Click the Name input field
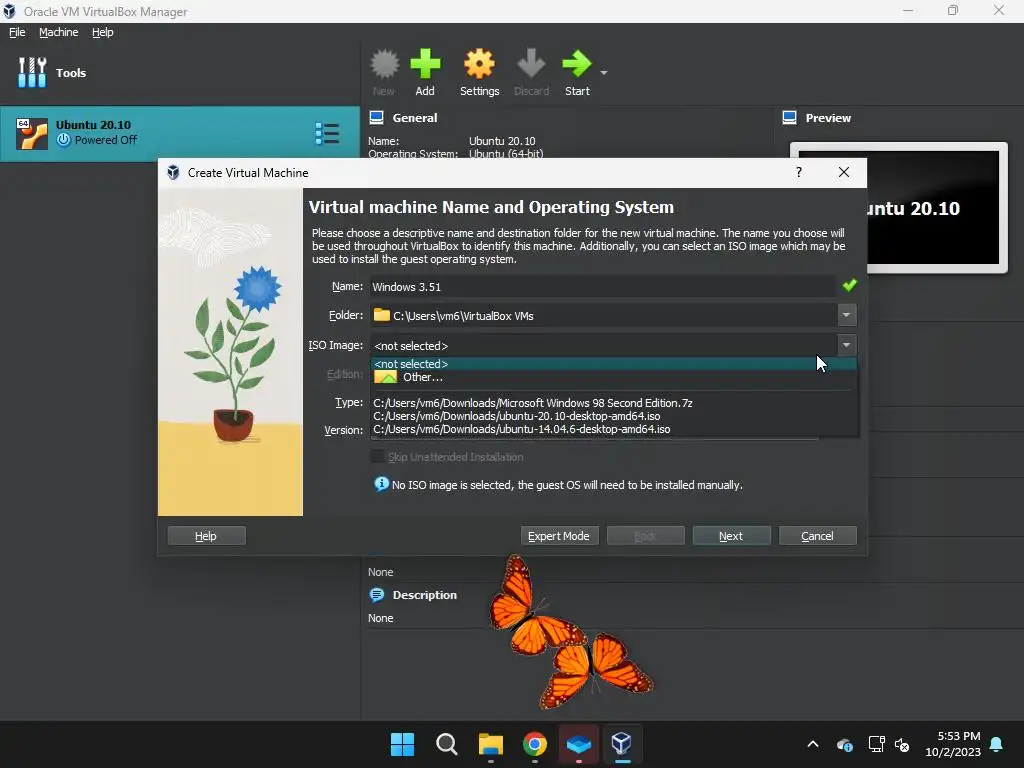This screenshot has height=768, width=1024. coord(602,287)
